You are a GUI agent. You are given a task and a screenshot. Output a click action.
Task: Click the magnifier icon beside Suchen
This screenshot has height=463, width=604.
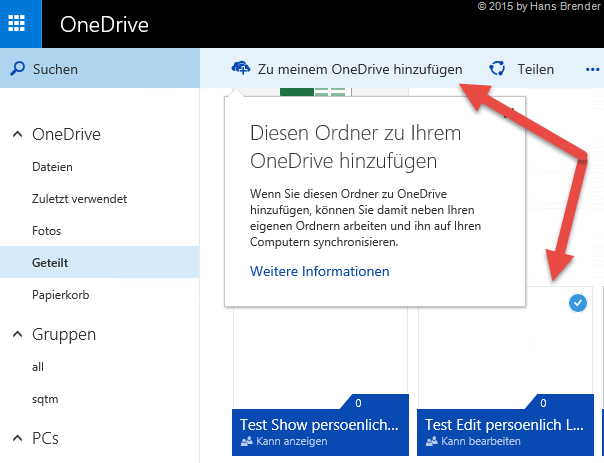17,69
